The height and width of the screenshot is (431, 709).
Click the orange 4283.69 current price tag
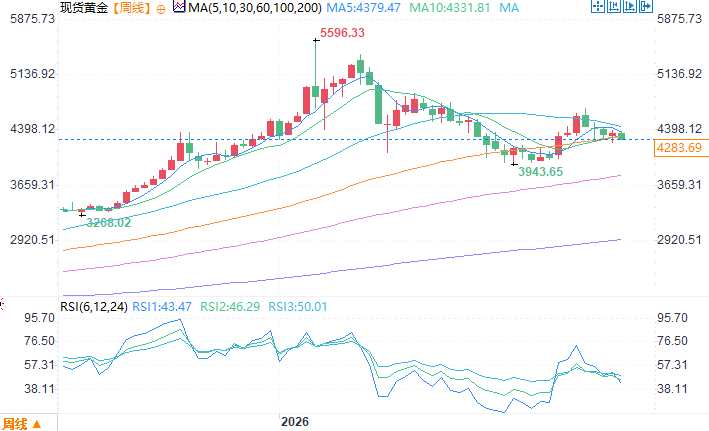pyautogui.click(x=681, y=148)
